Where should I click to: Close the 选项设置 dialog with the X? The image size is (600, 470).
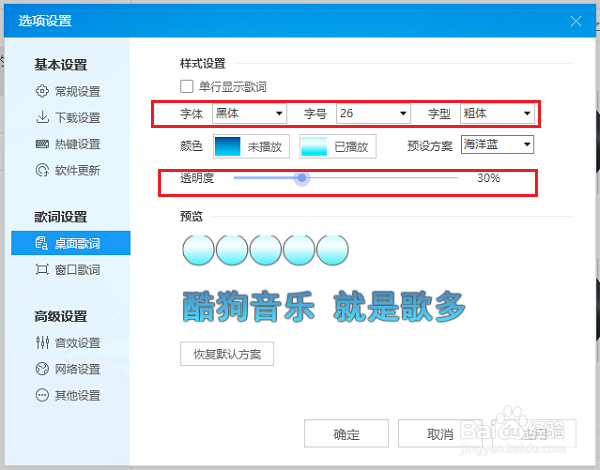pos(576,21)
